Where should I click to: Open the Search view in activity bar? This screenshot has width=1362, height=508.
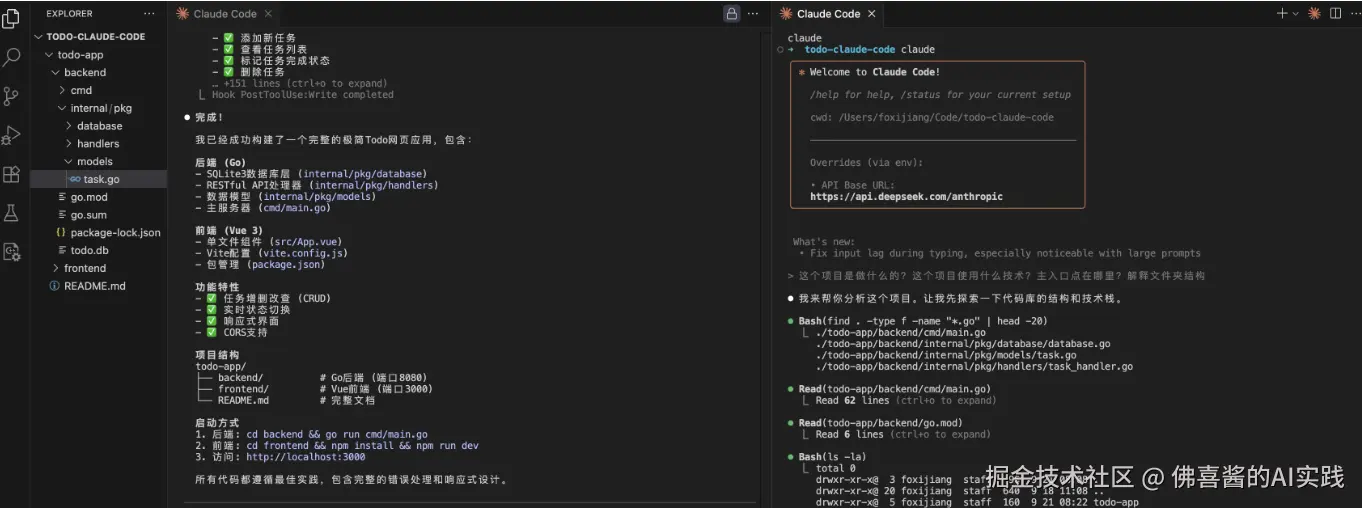click(x=12, y=57)
